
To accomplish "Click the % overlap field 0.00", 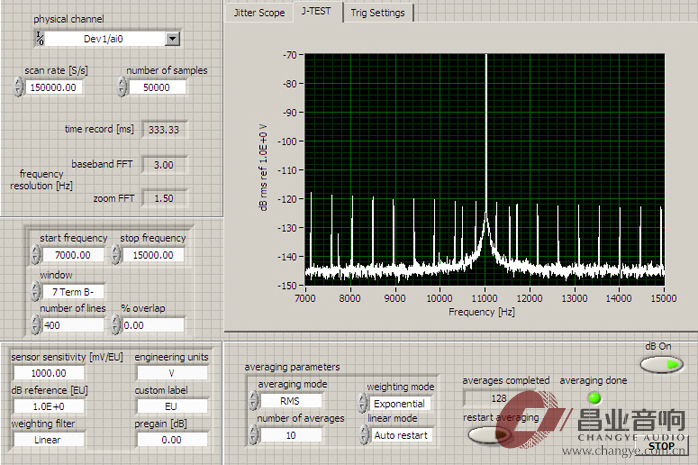I will 153,325.
